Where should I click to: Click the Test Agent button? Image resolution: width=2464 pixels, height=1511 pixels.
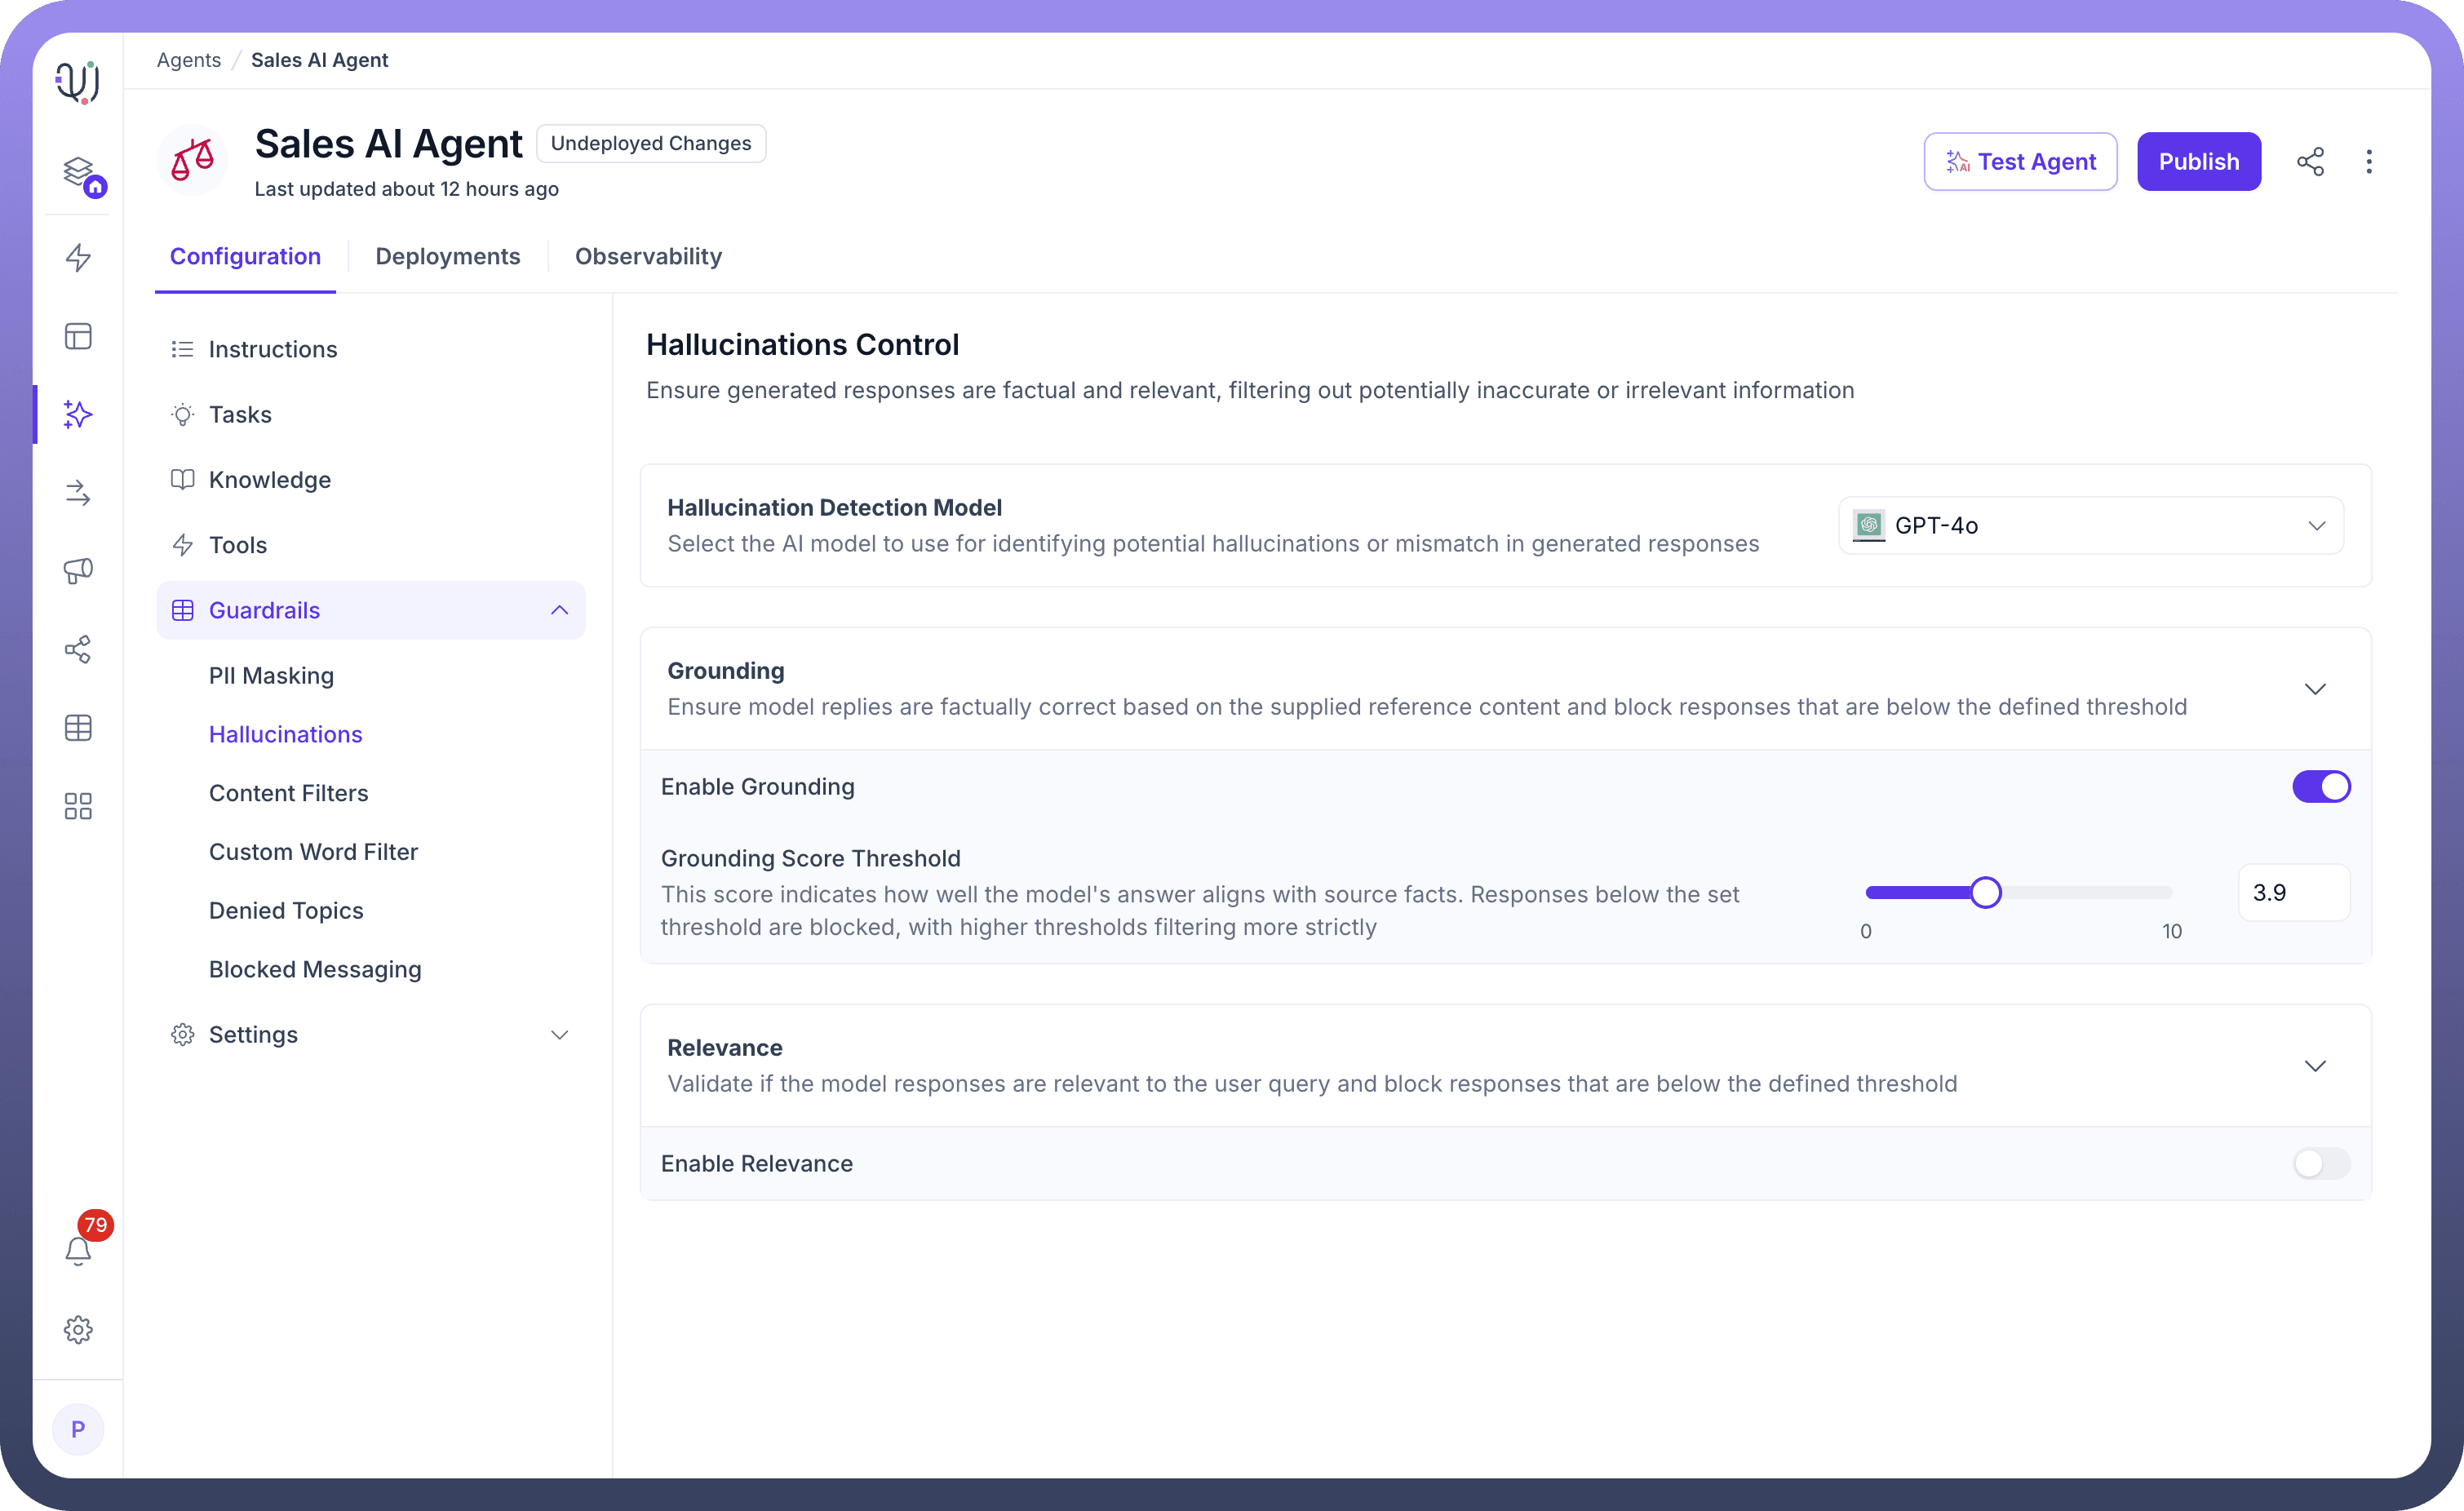tap(2020, 162)
